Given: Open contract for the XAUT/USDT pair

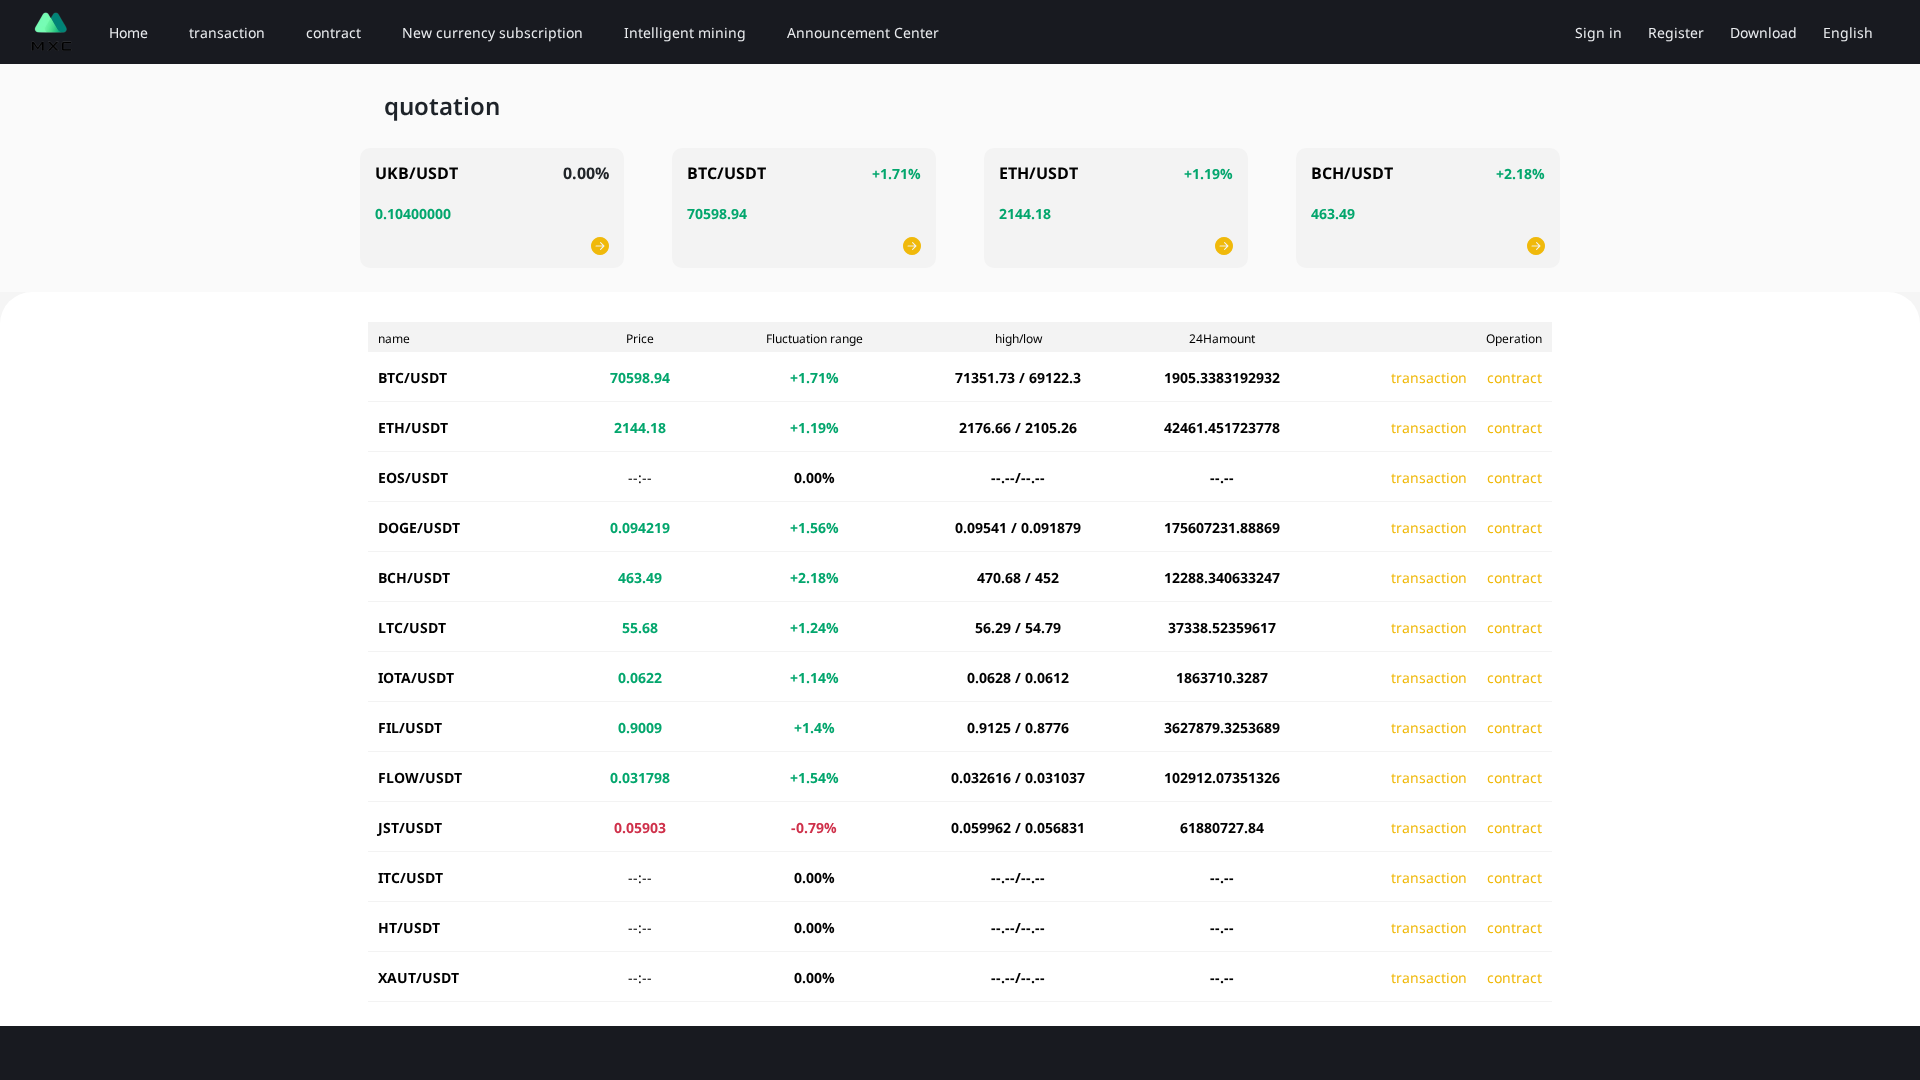Looking at the screenshot, I should [x=1514, y=978].
